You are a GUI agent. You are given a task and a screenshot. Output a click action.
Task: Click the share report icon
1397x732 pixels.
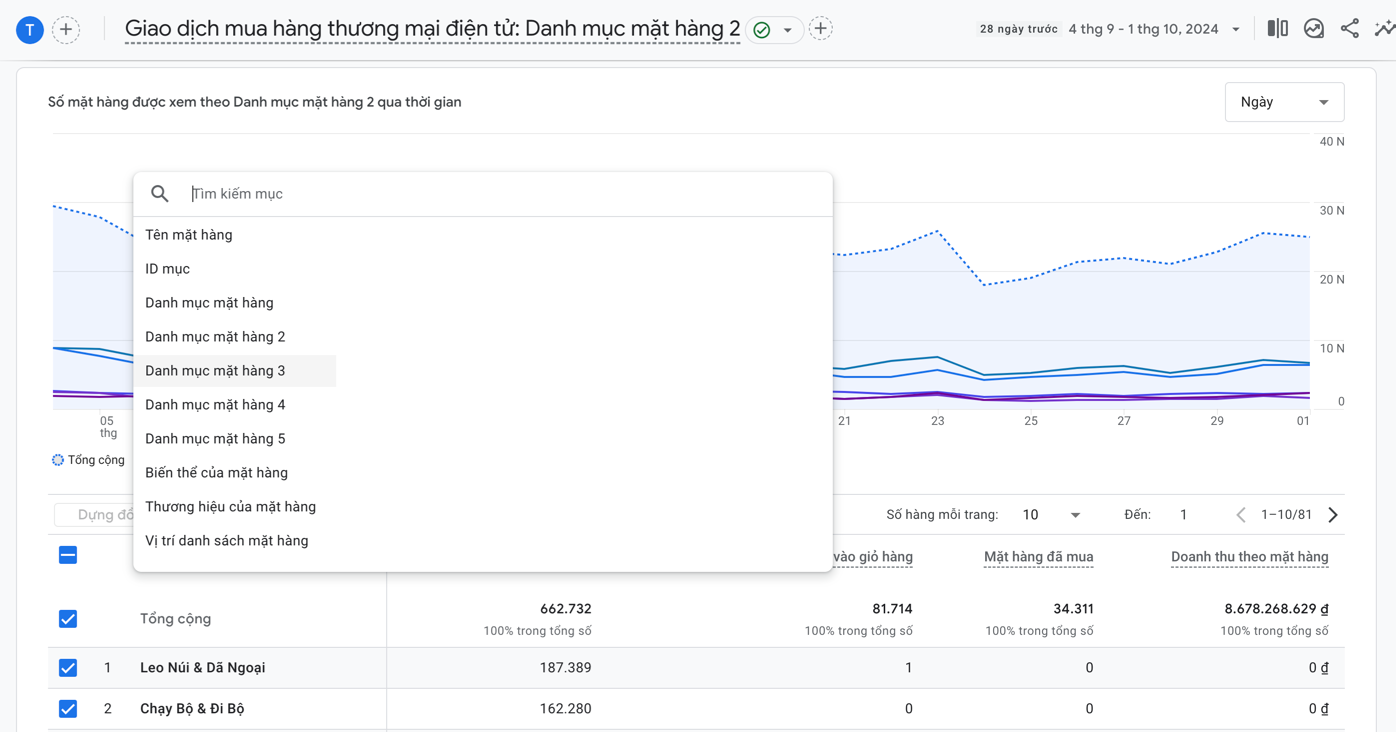pyautogui.click(x=1350, y=29)
